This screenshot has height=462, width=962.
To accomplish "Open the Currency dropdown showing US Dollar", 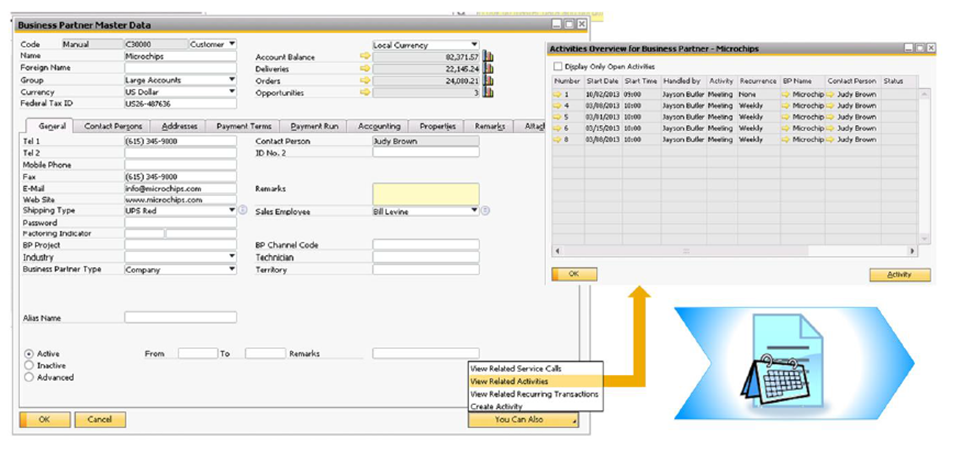I will pos(231,91).
